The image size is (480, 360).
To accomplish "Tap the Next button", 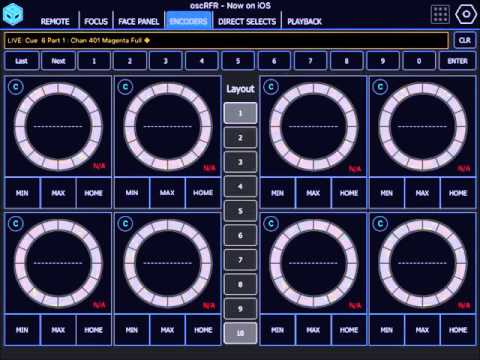I will pos(58,61).
